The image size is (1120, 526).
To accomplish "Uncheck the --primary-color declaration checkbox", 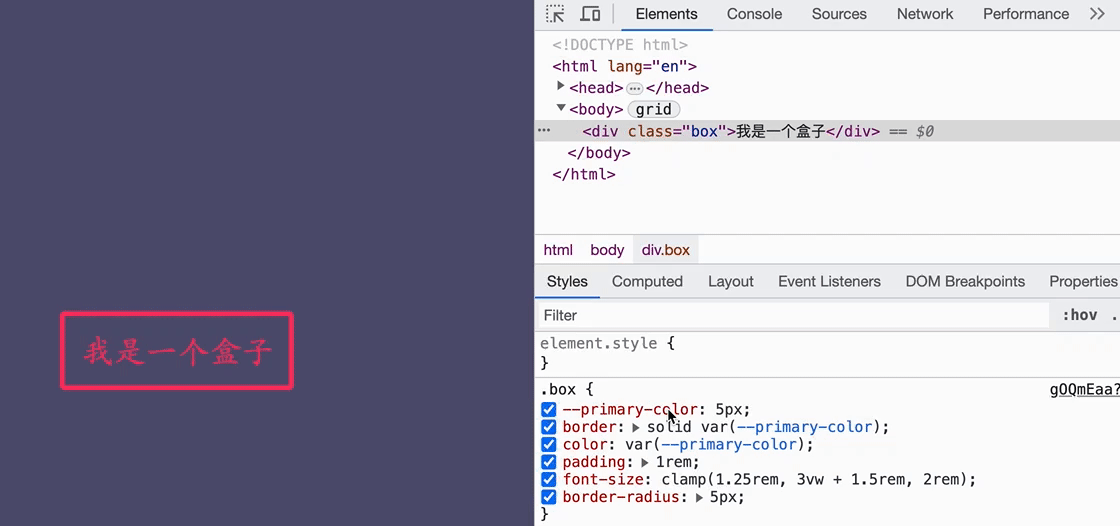I will tap(549, 410).
